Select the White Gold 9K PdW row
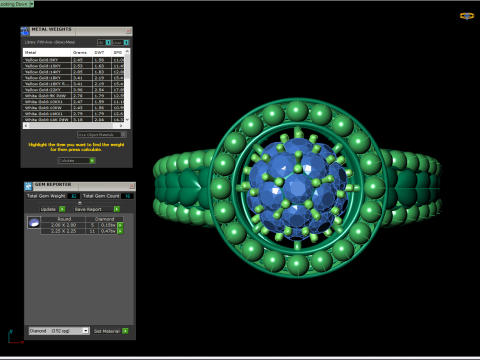Image resolution: width=480 pixels, height=360 pixels. (74, 96)
